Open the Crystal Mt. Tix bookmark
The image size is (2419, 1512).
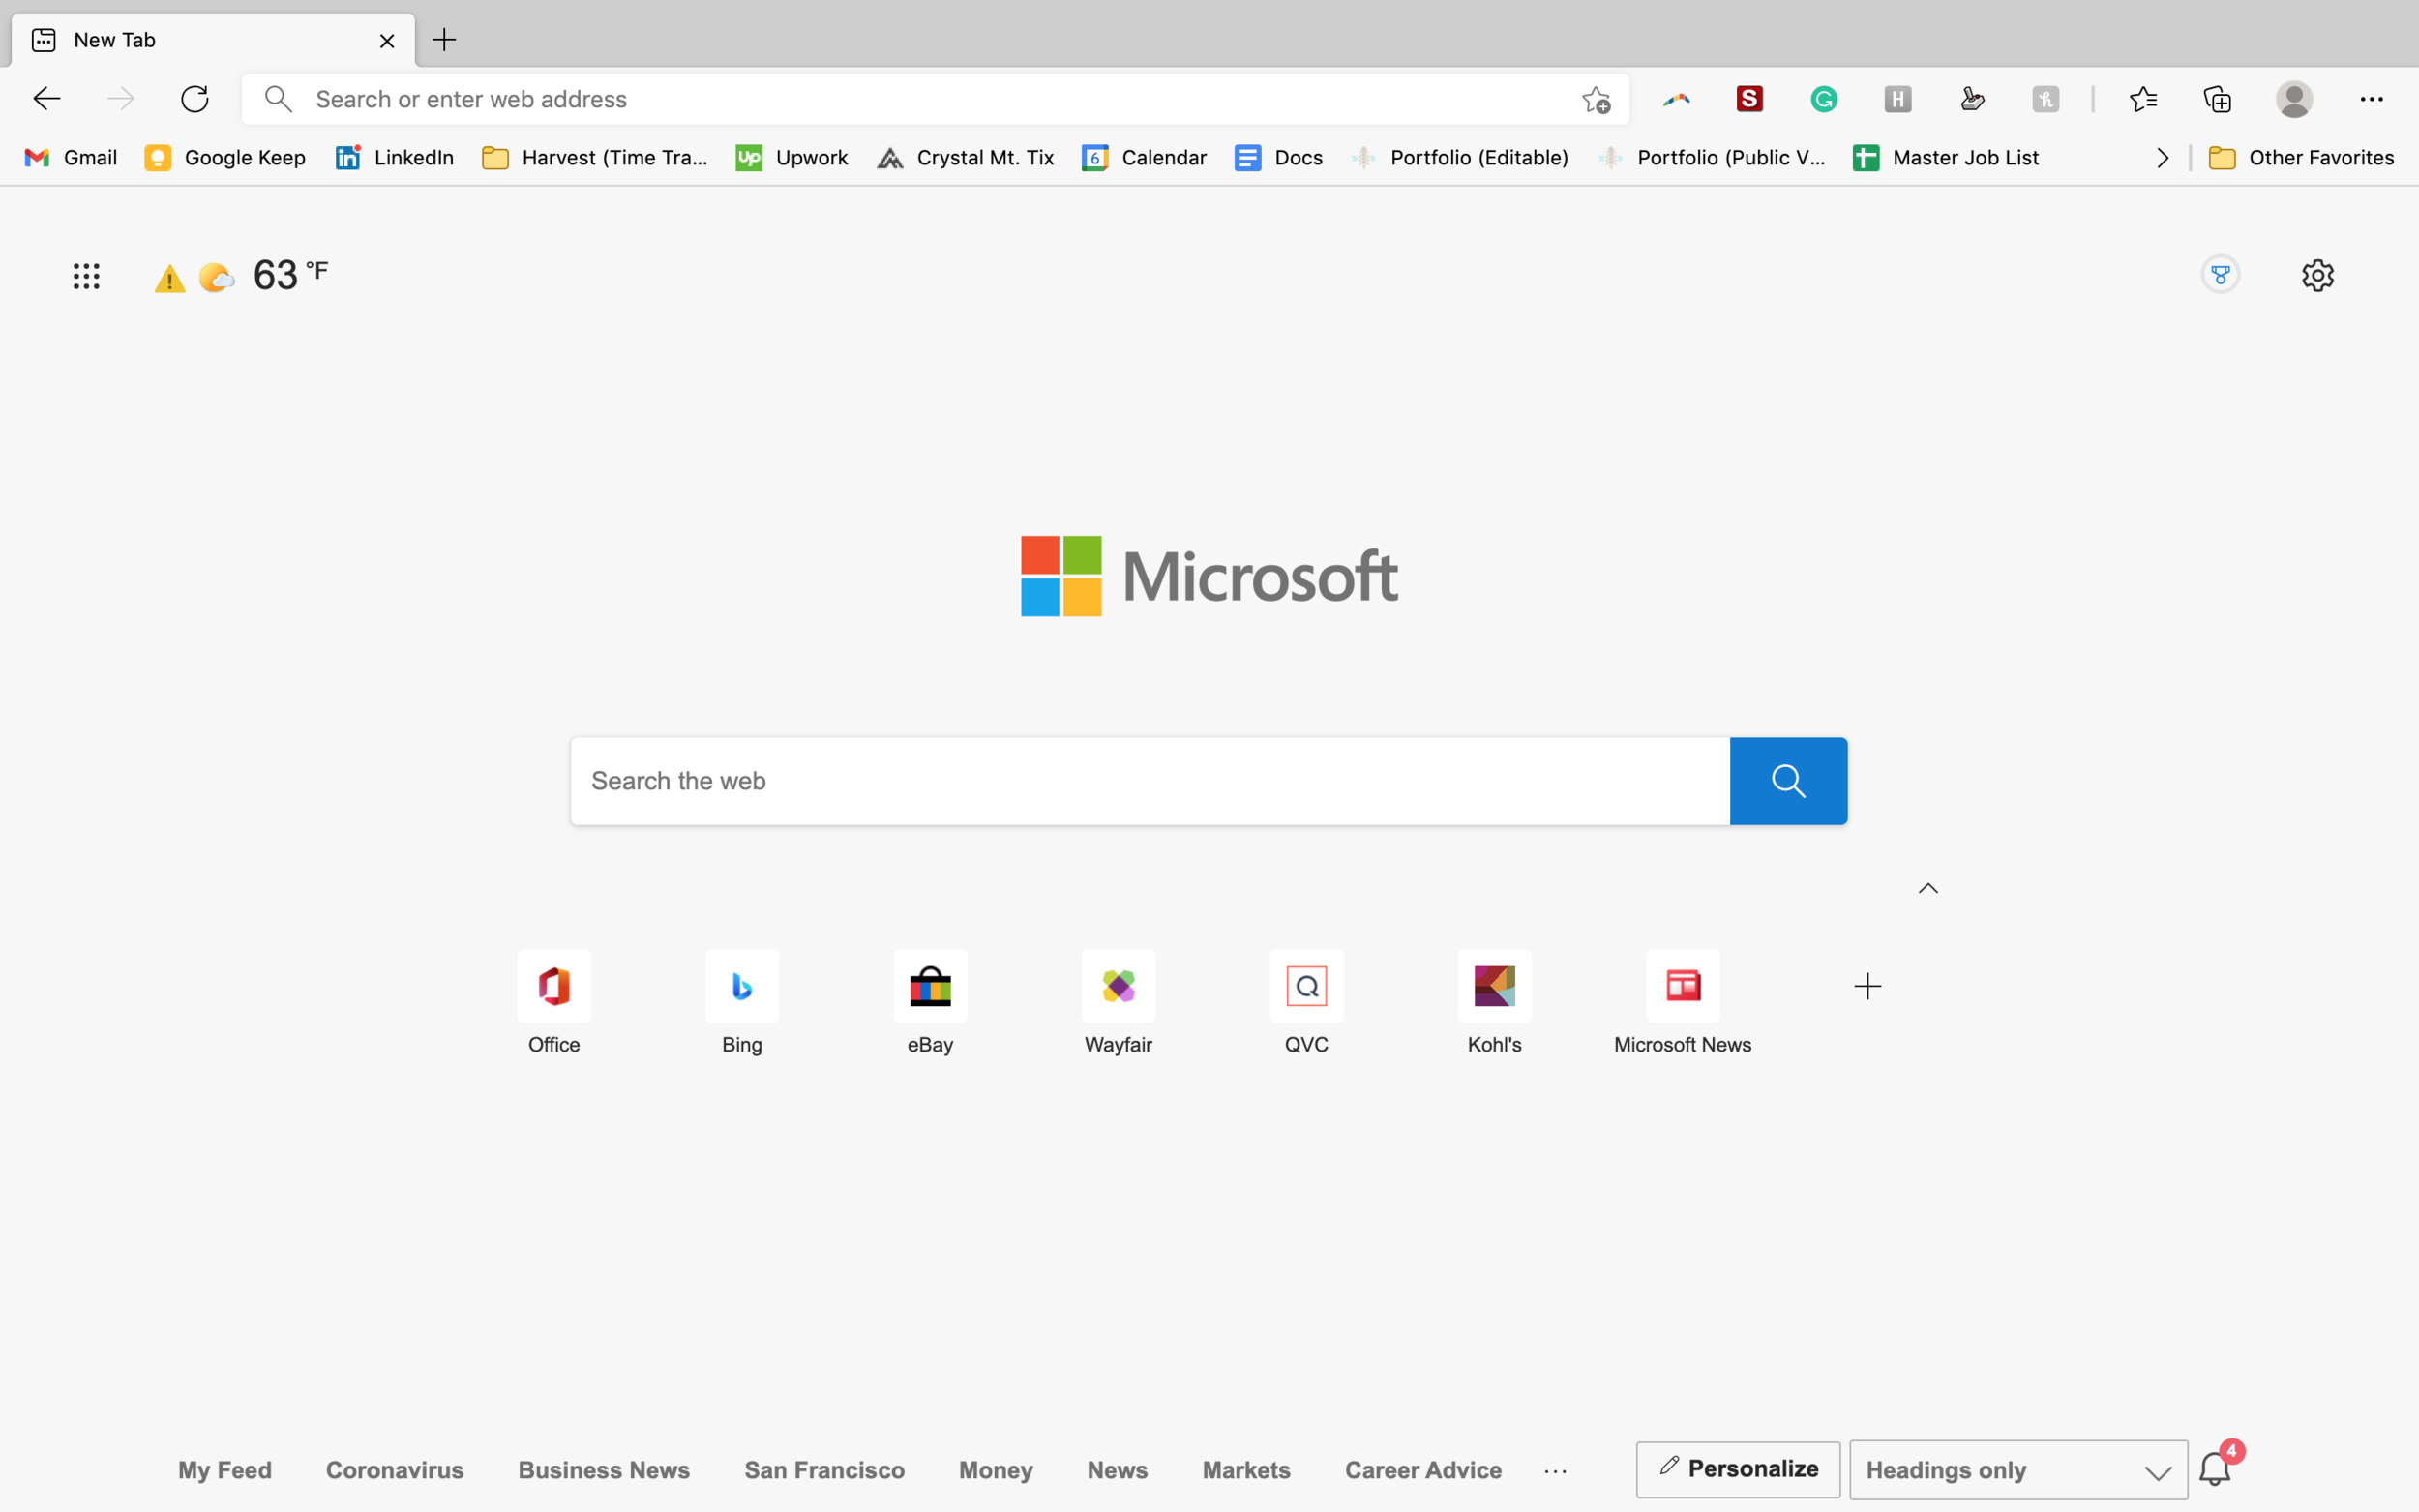click(965, 158)
